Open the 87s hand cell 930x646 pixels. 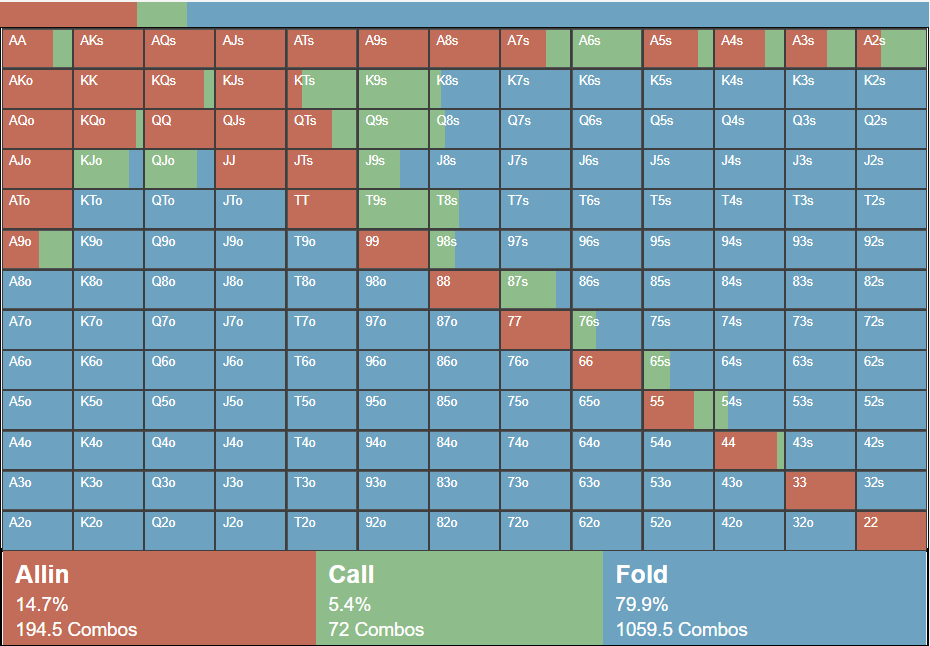(535, 290)
